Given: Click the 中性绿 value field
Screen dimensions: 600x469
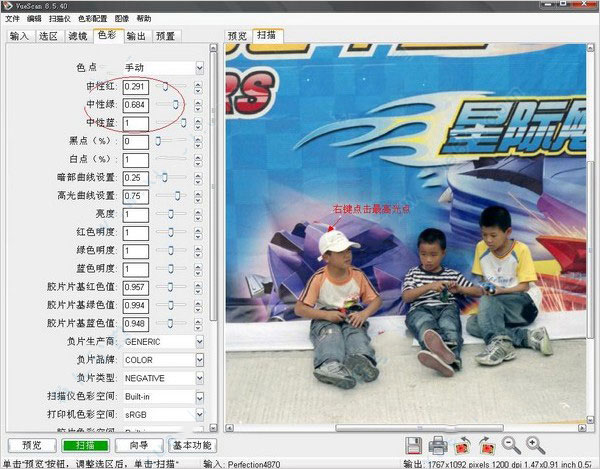Looking at the screenshot, I should point(135,105).
